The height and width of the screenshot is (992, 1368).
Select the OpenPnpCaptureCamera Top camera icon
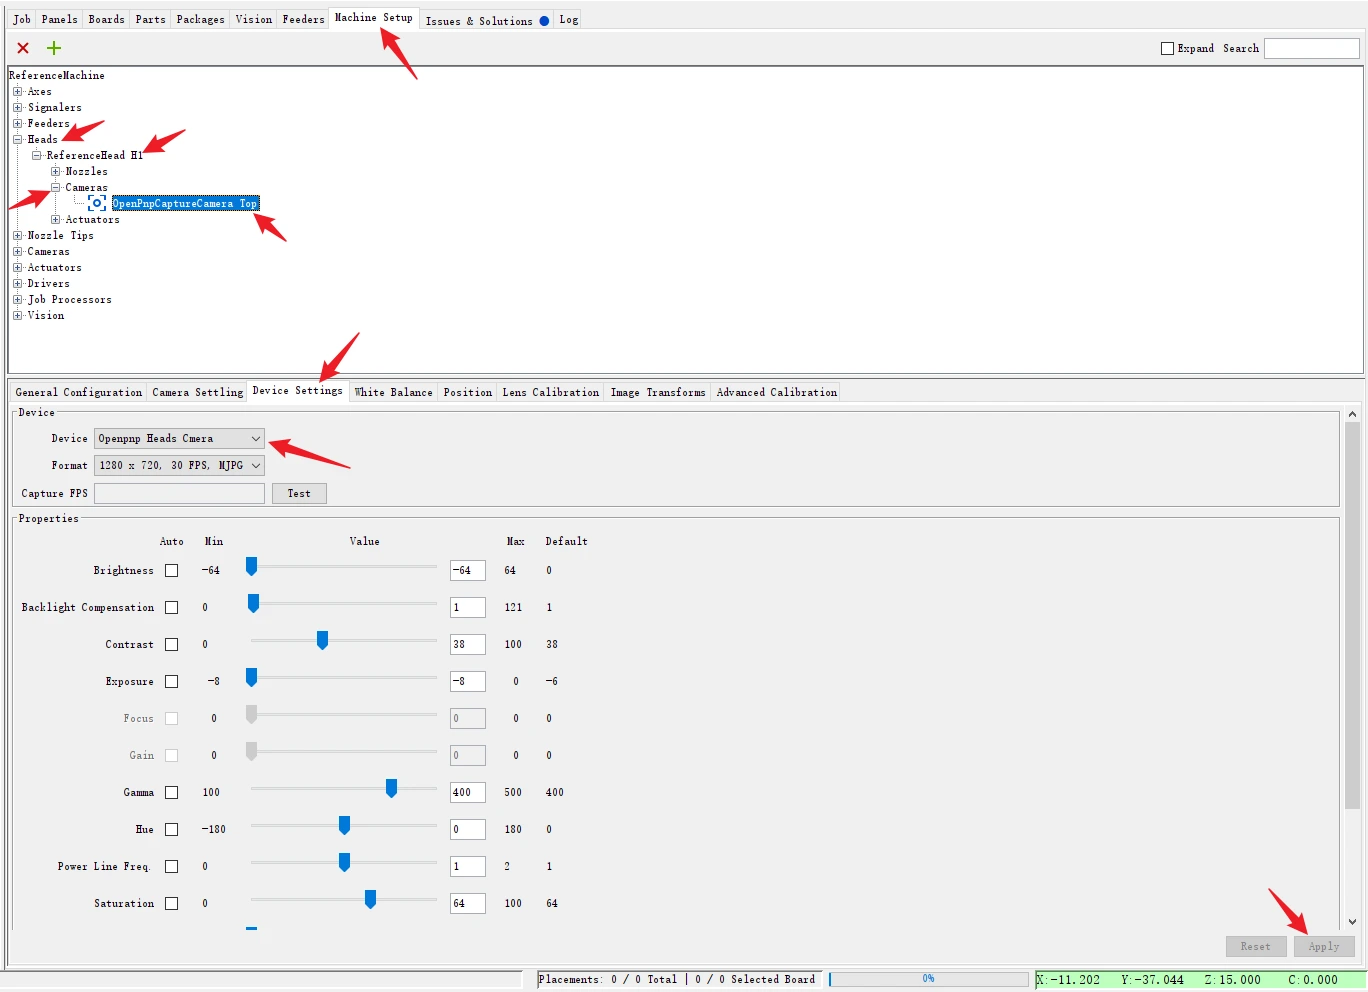tap(97, 203)
